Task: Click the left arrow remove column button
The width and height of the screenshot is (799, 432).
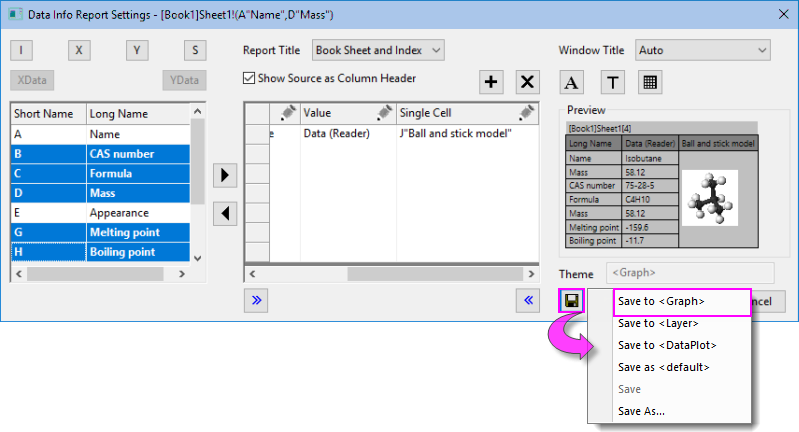Action: coord(225,213)
